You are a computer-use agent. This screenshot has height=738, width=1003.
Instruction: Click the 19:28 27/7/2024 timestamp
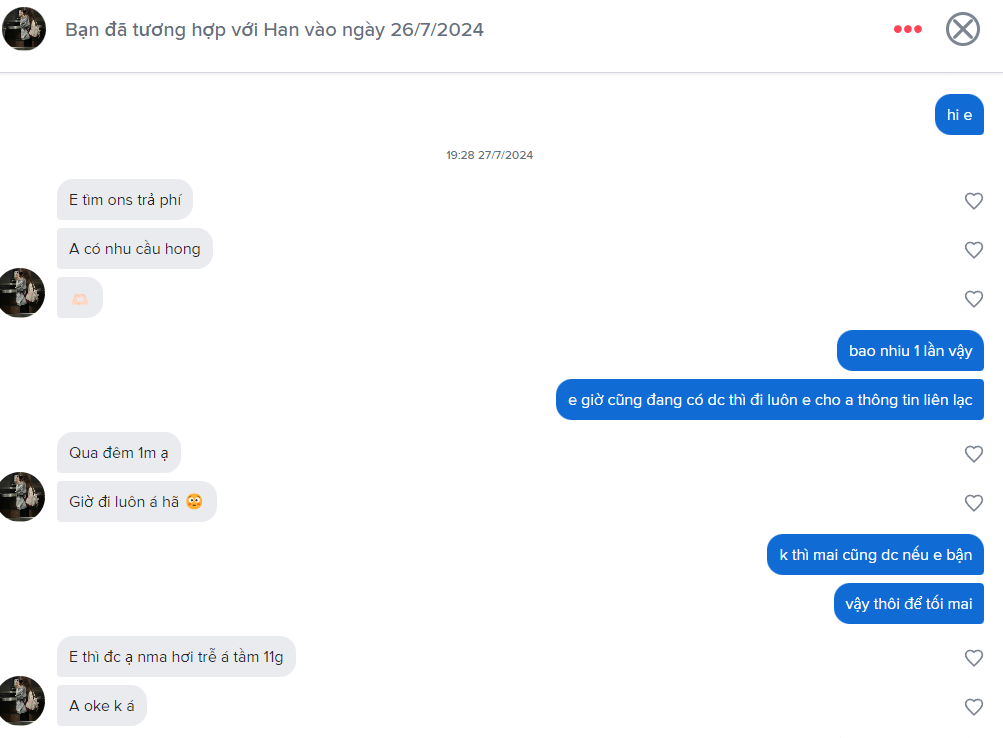[x=489, y=155]
